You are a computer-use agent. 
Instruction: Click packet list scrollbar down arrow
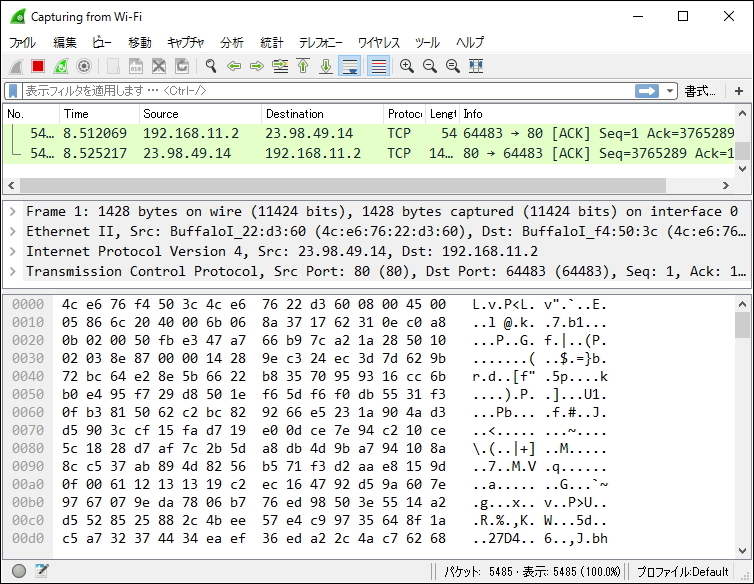(742, 169)
